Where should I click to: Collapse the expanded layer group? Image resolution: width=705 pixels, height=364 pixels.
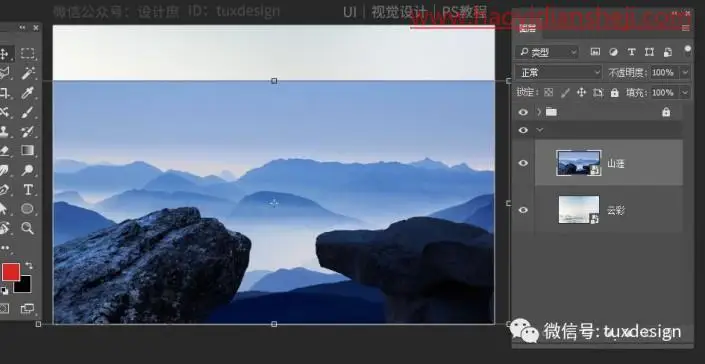point(540,130)
